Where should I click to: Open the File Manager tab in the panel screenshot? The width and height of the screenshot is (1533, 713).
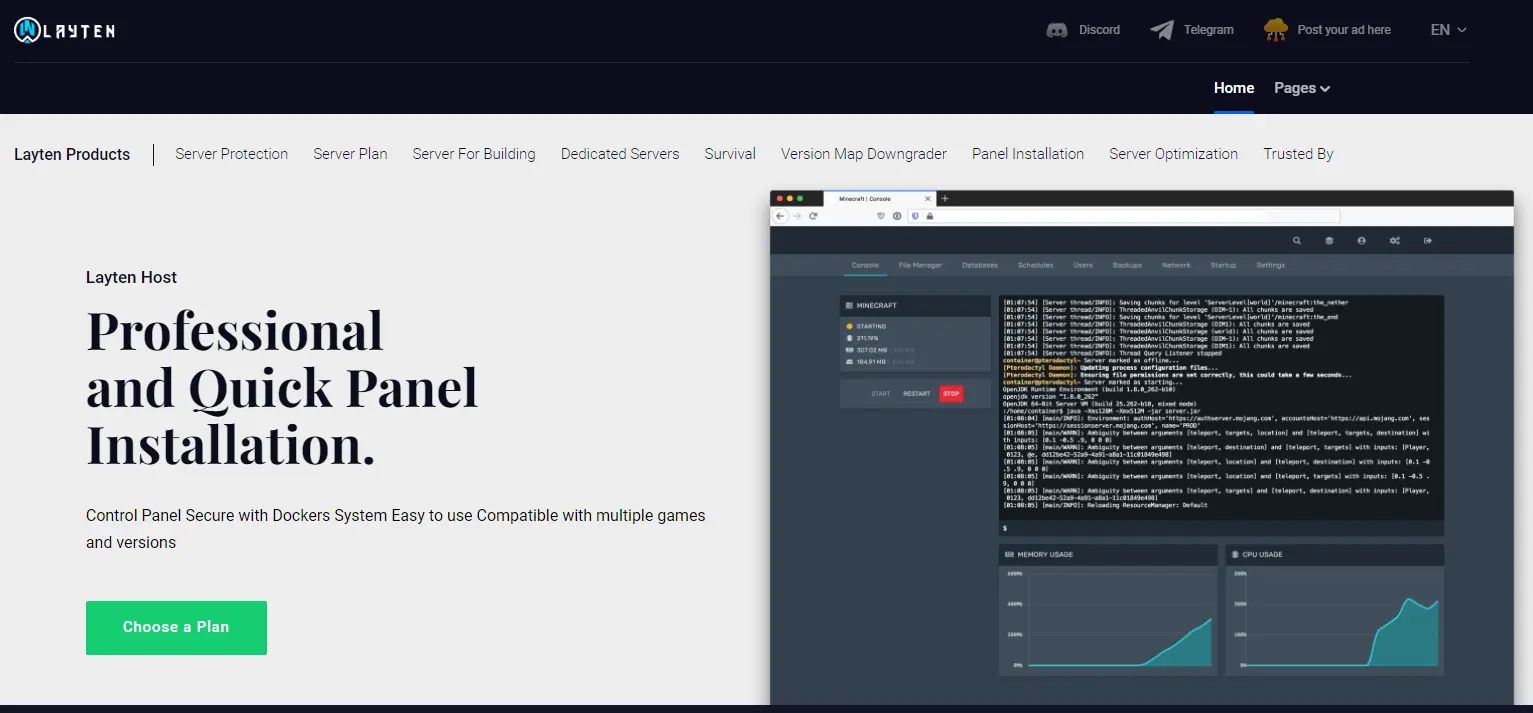921,265
